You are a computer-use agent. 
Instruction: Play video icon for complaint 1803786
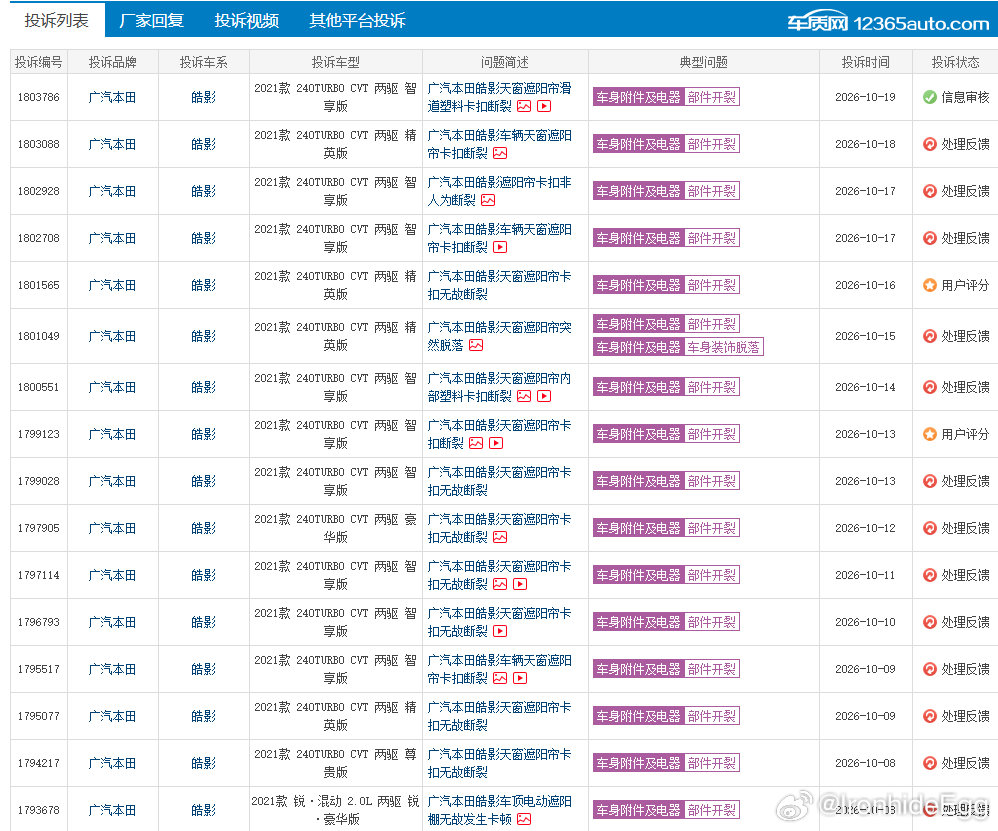click(x=544, y=106)
